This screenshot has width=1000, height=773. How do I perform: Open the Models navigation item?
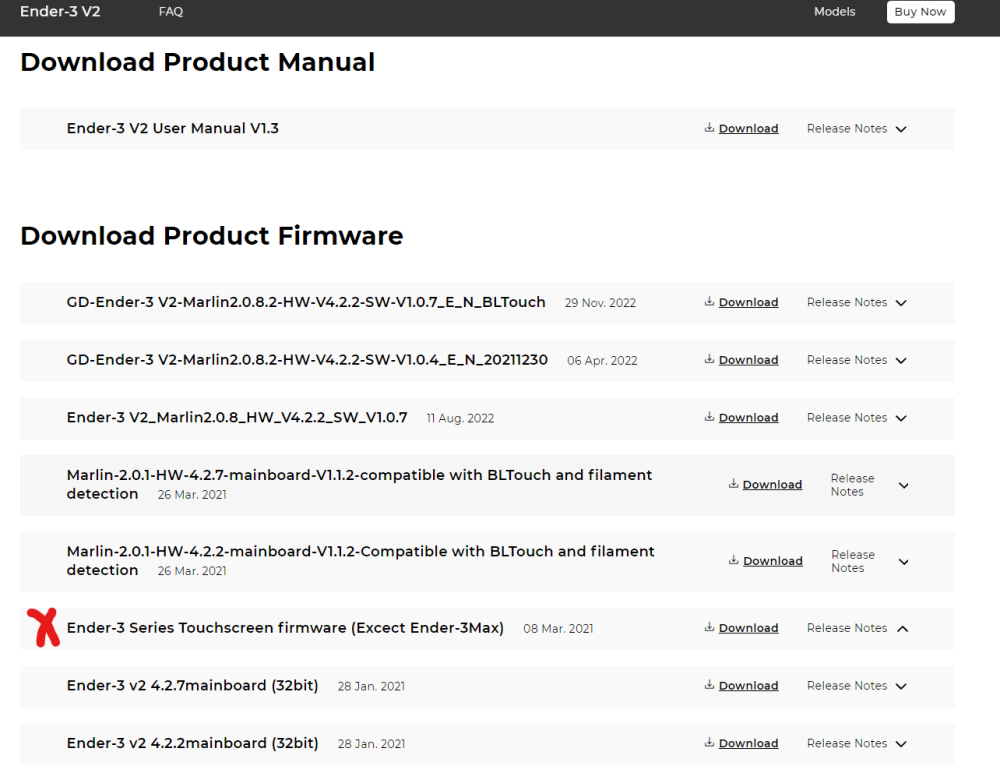point(834,12)
